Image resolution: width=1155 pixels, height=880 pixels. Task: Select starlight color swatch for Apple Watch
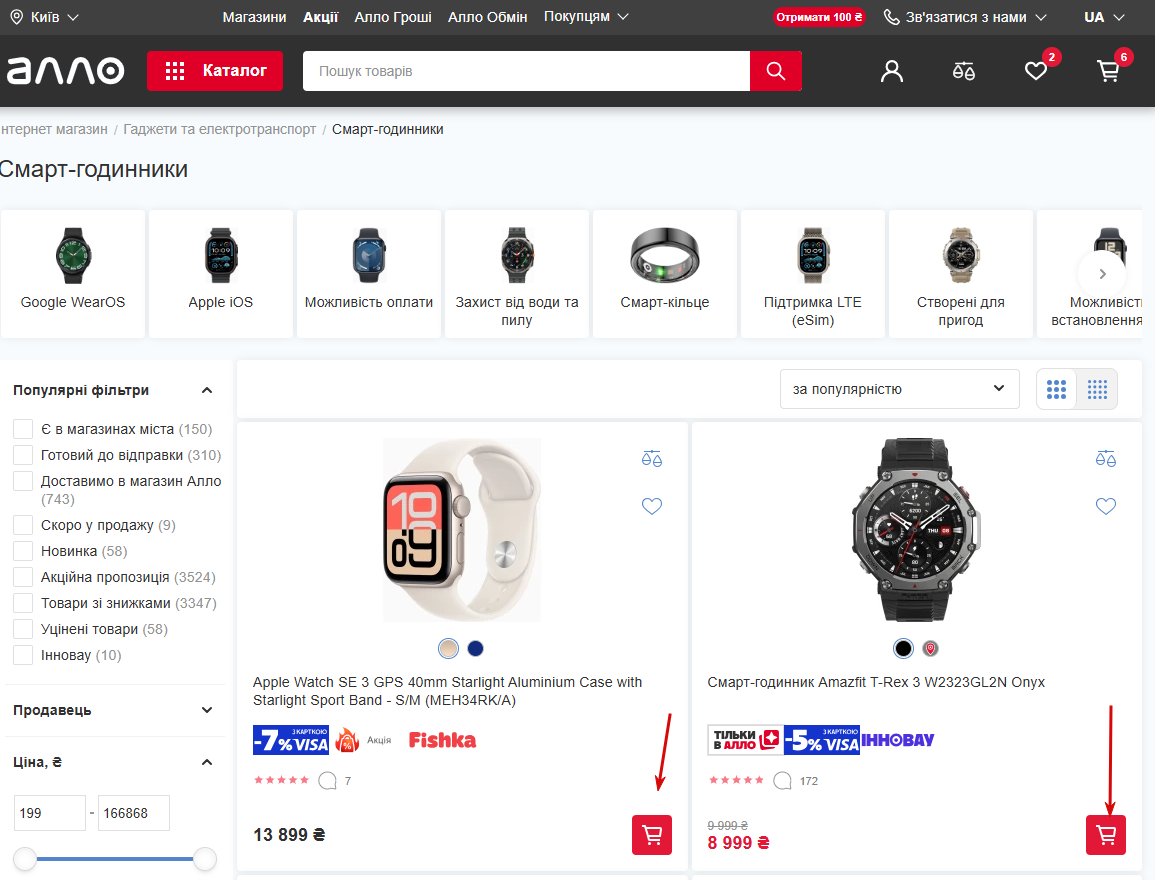[x=449, y=649]
